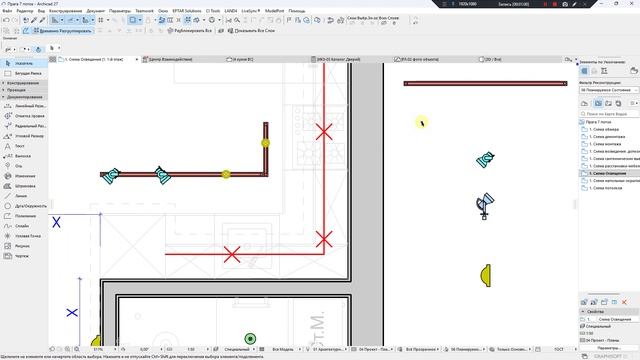Select the Чертеж drawing tool
This screenshot has width=640, height=360.
coord(24,256)
